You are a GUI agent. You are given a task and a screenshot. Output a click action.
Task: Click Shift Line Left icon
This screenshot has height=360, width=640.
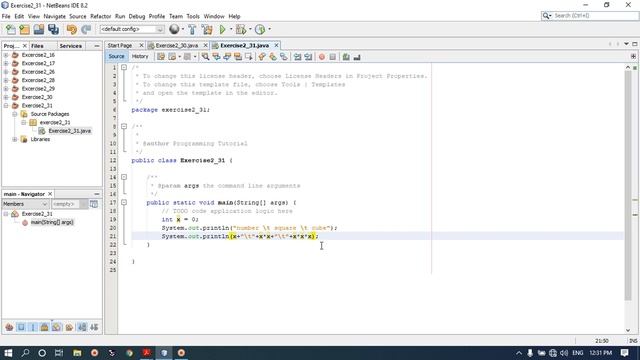(x=298, y=57)
